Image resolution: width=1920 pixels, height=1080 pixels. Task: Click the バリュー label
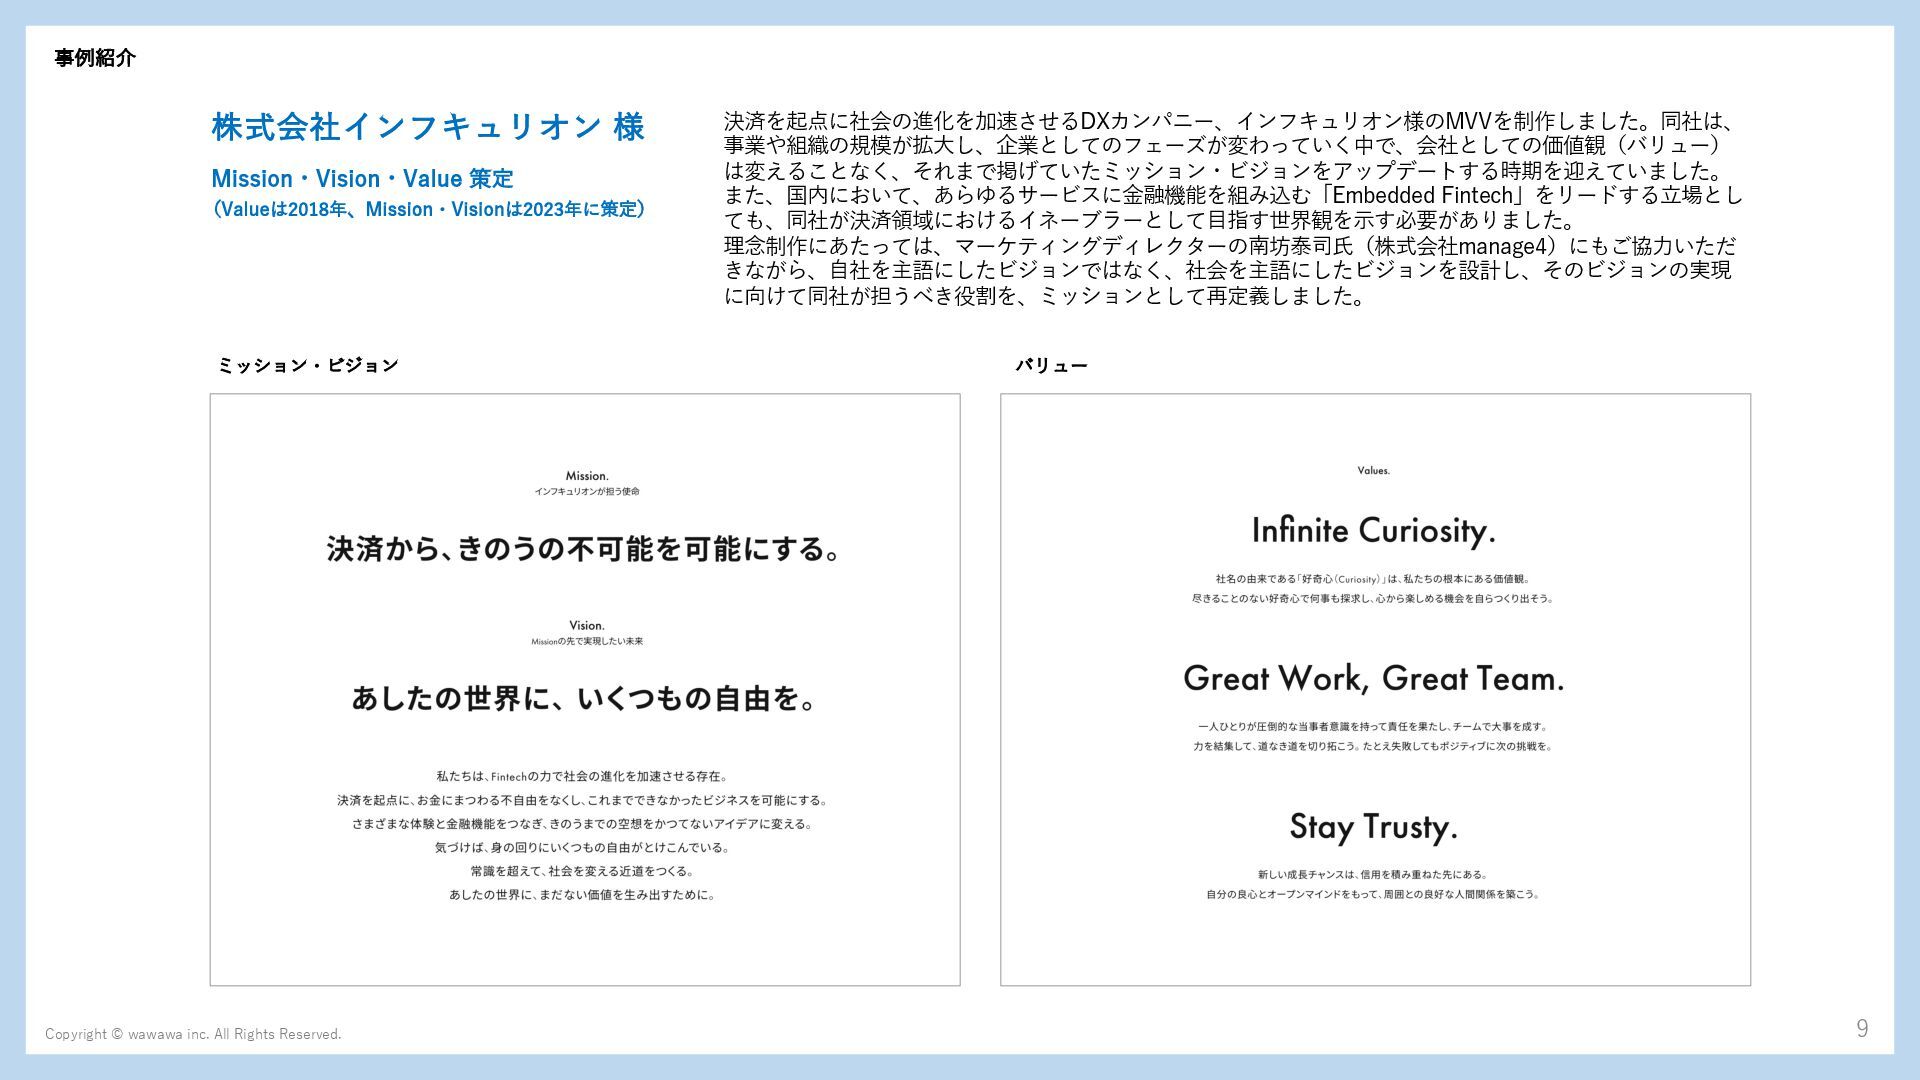point(1051,366)
